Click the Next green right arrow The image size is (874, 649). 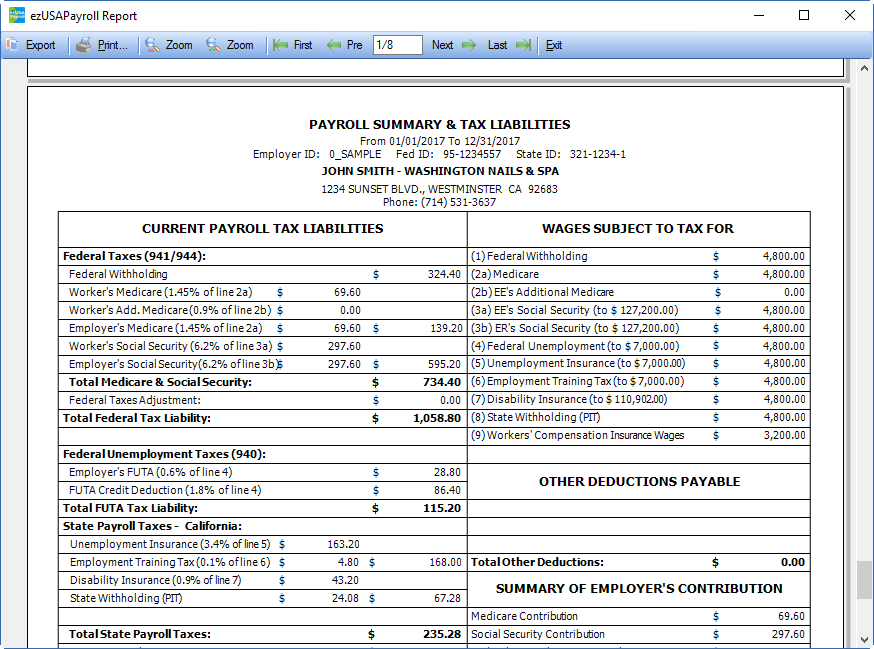coord(469,45)
